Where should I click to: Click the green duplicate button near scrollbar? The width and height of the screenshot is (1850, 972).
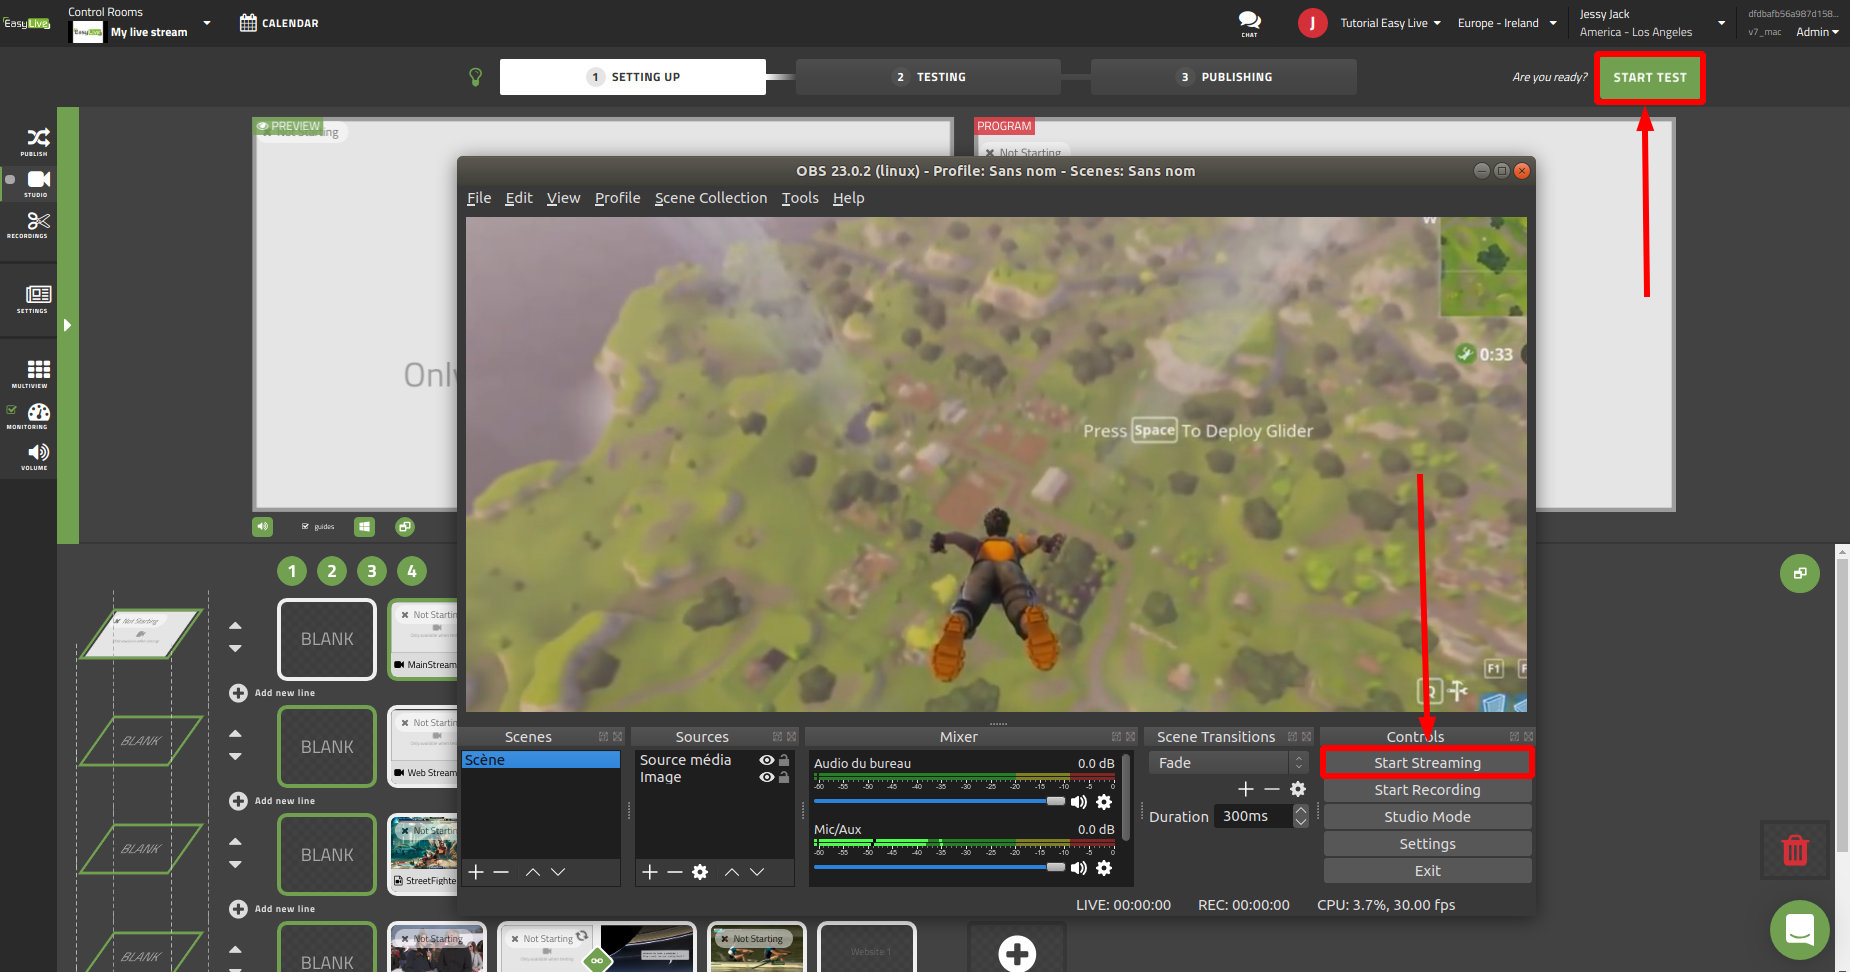pos(1799,573)
